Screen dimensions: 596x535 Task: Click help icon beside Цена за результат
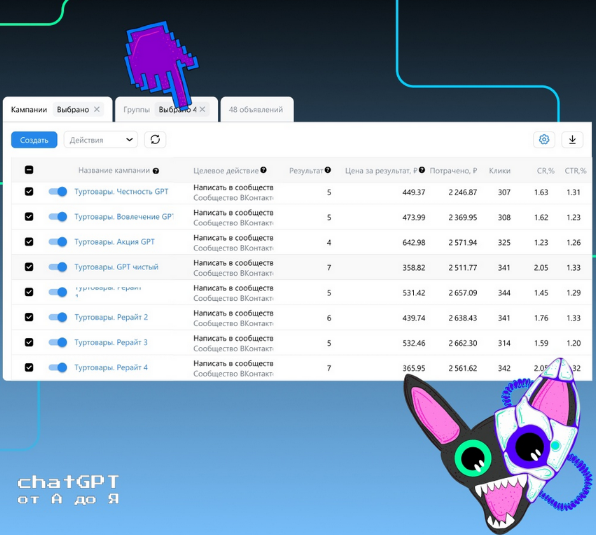click(422, 170)
